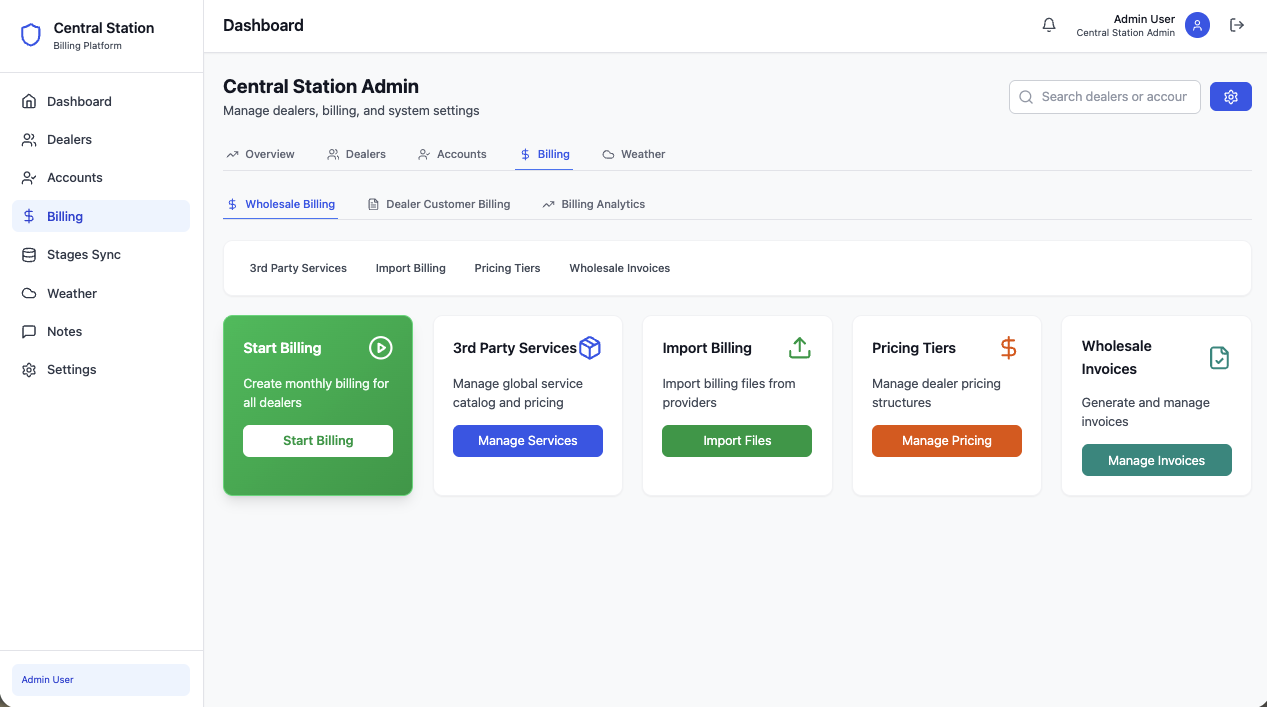This screenshot has height=707, width=1267.
Task: Click 'Create monthly billing for all dealers' text
Action: click(316, 393)
